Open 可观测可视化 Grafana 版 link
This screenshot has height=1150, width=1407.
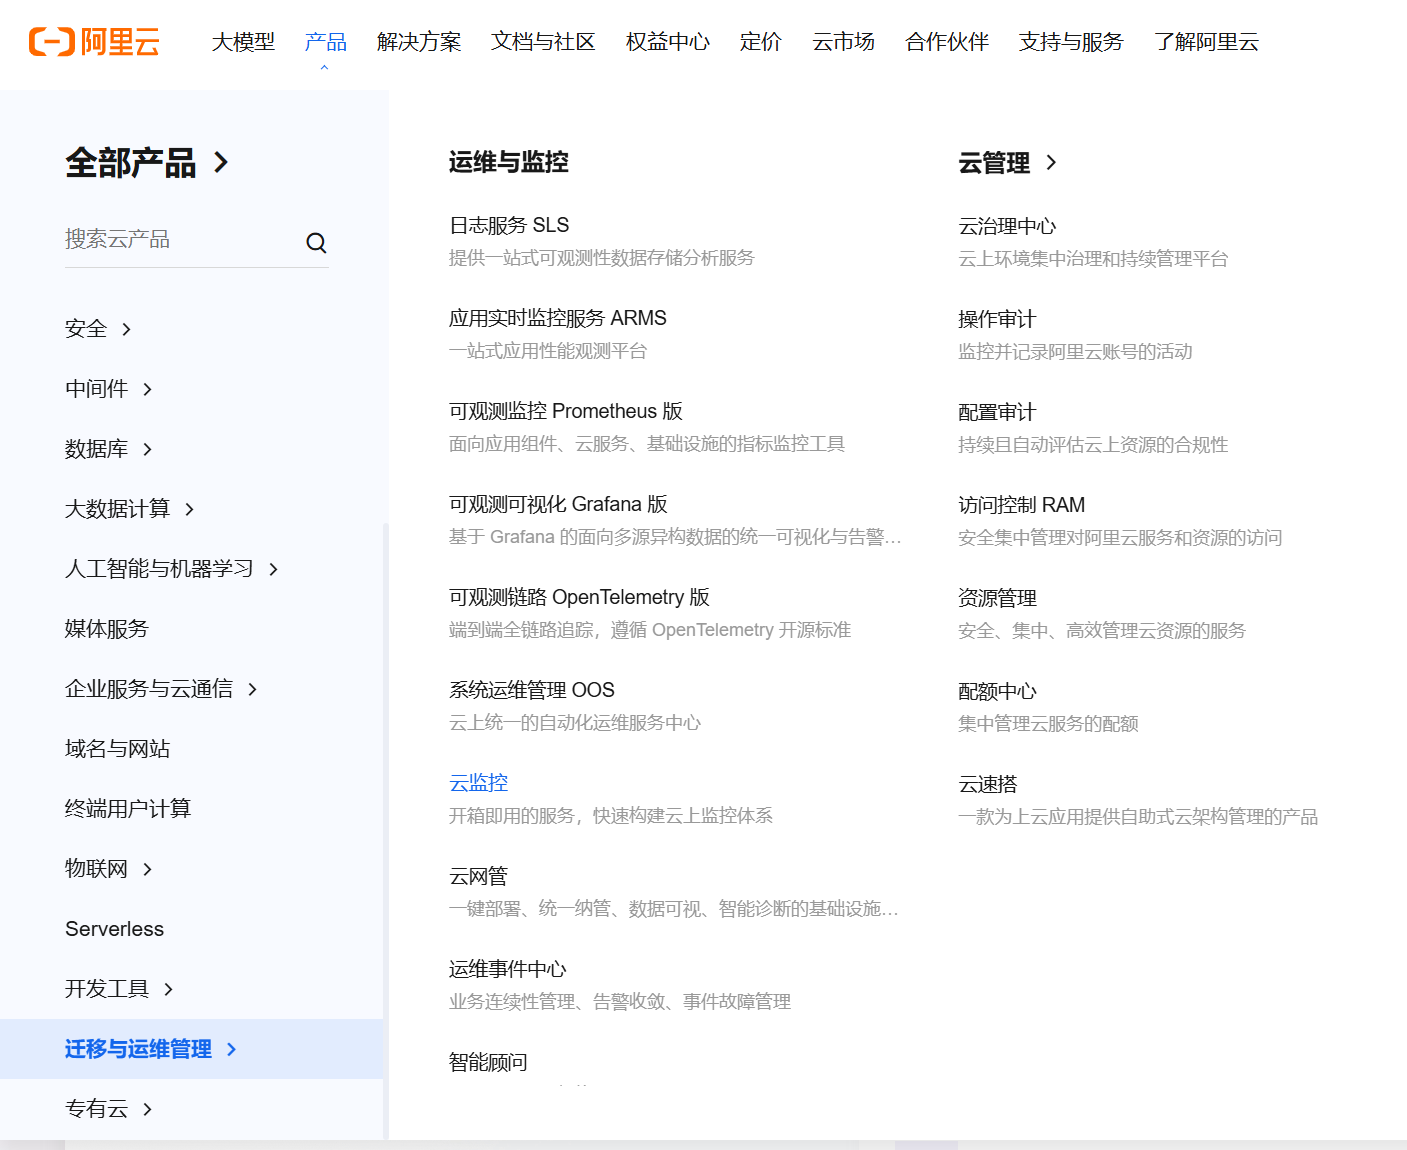tap(558, 504)
